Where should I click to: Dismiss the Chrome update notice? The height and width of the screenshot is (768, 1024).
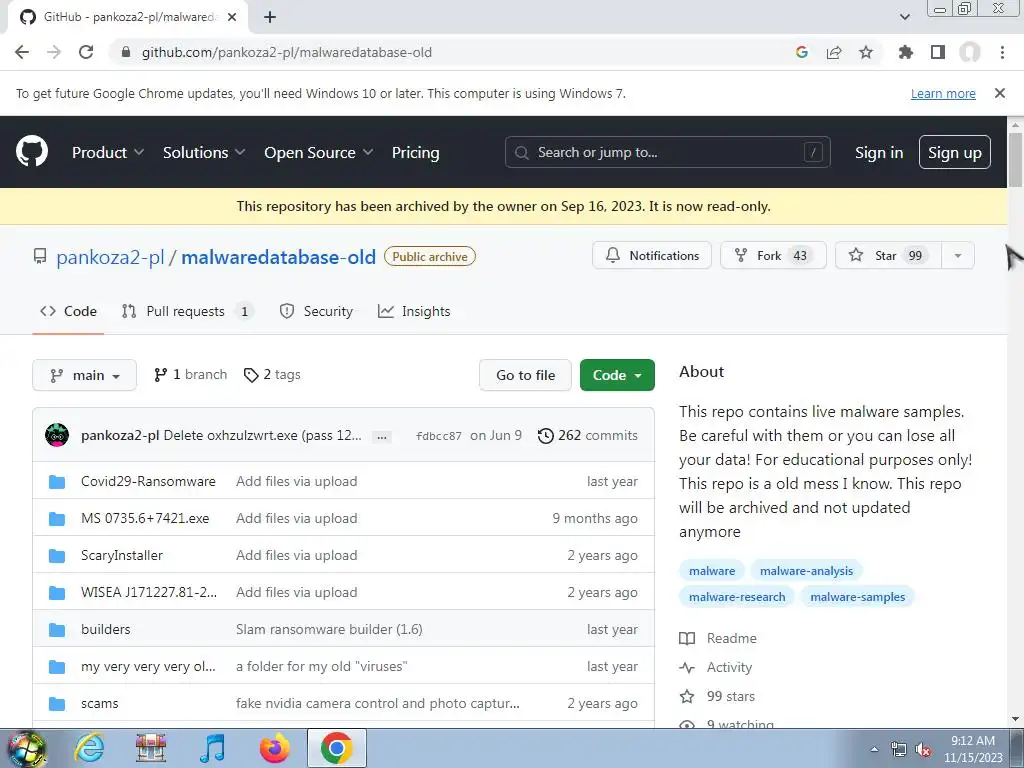(x=1000, y=93)
